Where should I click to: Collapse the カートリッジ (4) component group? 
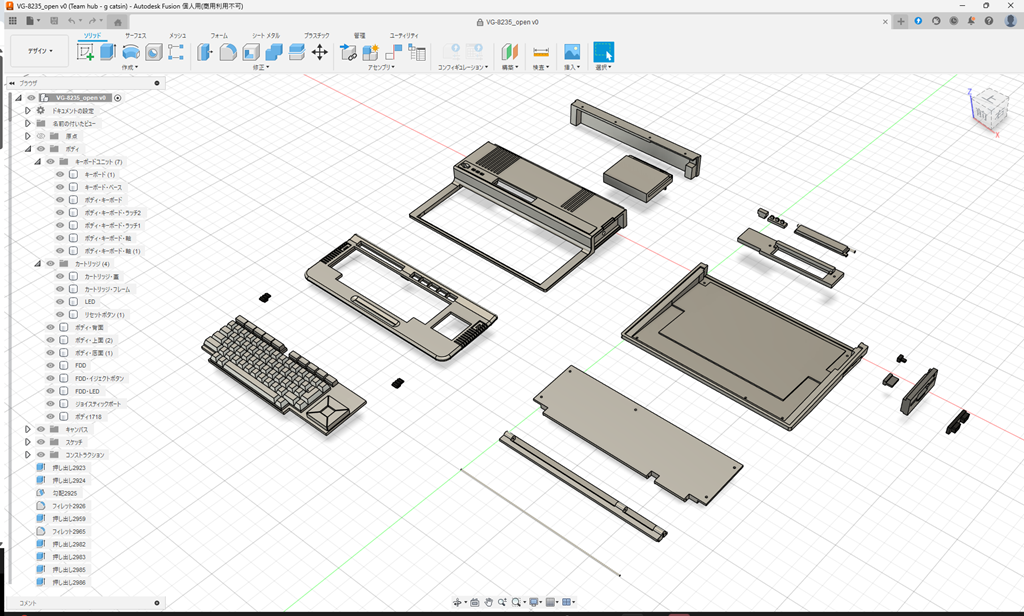coord(37,263)
